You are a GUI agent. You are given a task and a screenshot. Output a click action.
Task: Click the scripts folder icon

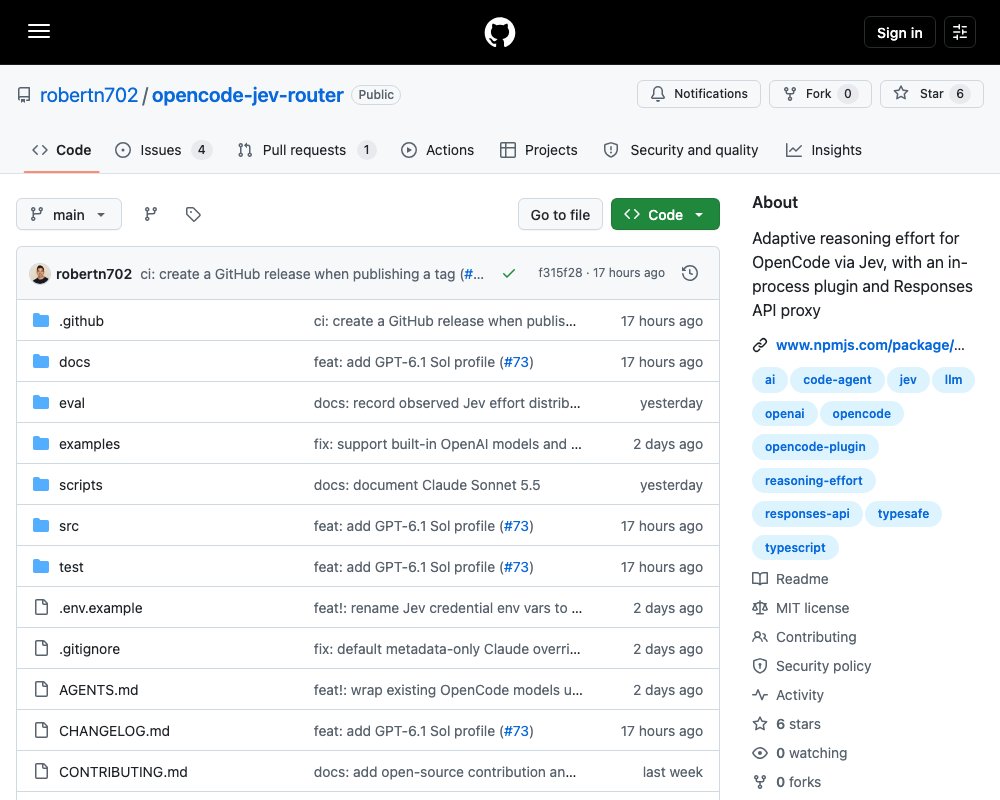(x=41, y=485)
